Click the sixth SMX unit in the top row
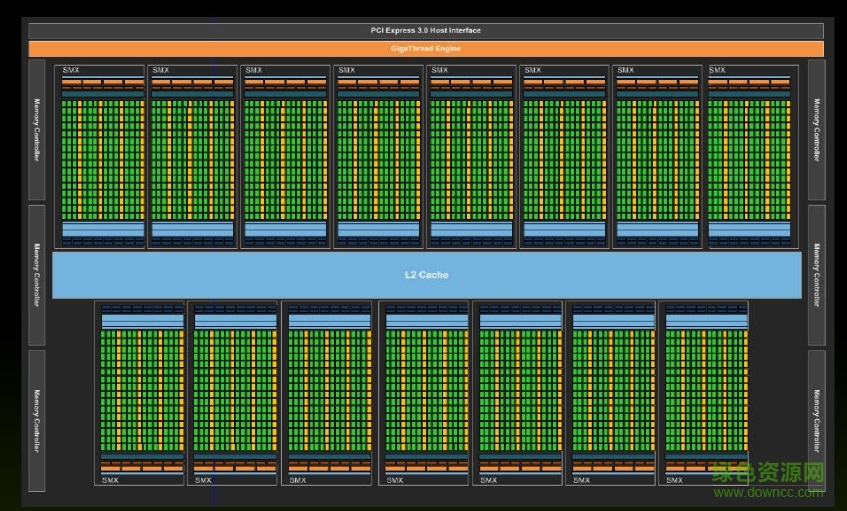The height and width of the screenshot is (511, 847). click(x=564, y=156)
